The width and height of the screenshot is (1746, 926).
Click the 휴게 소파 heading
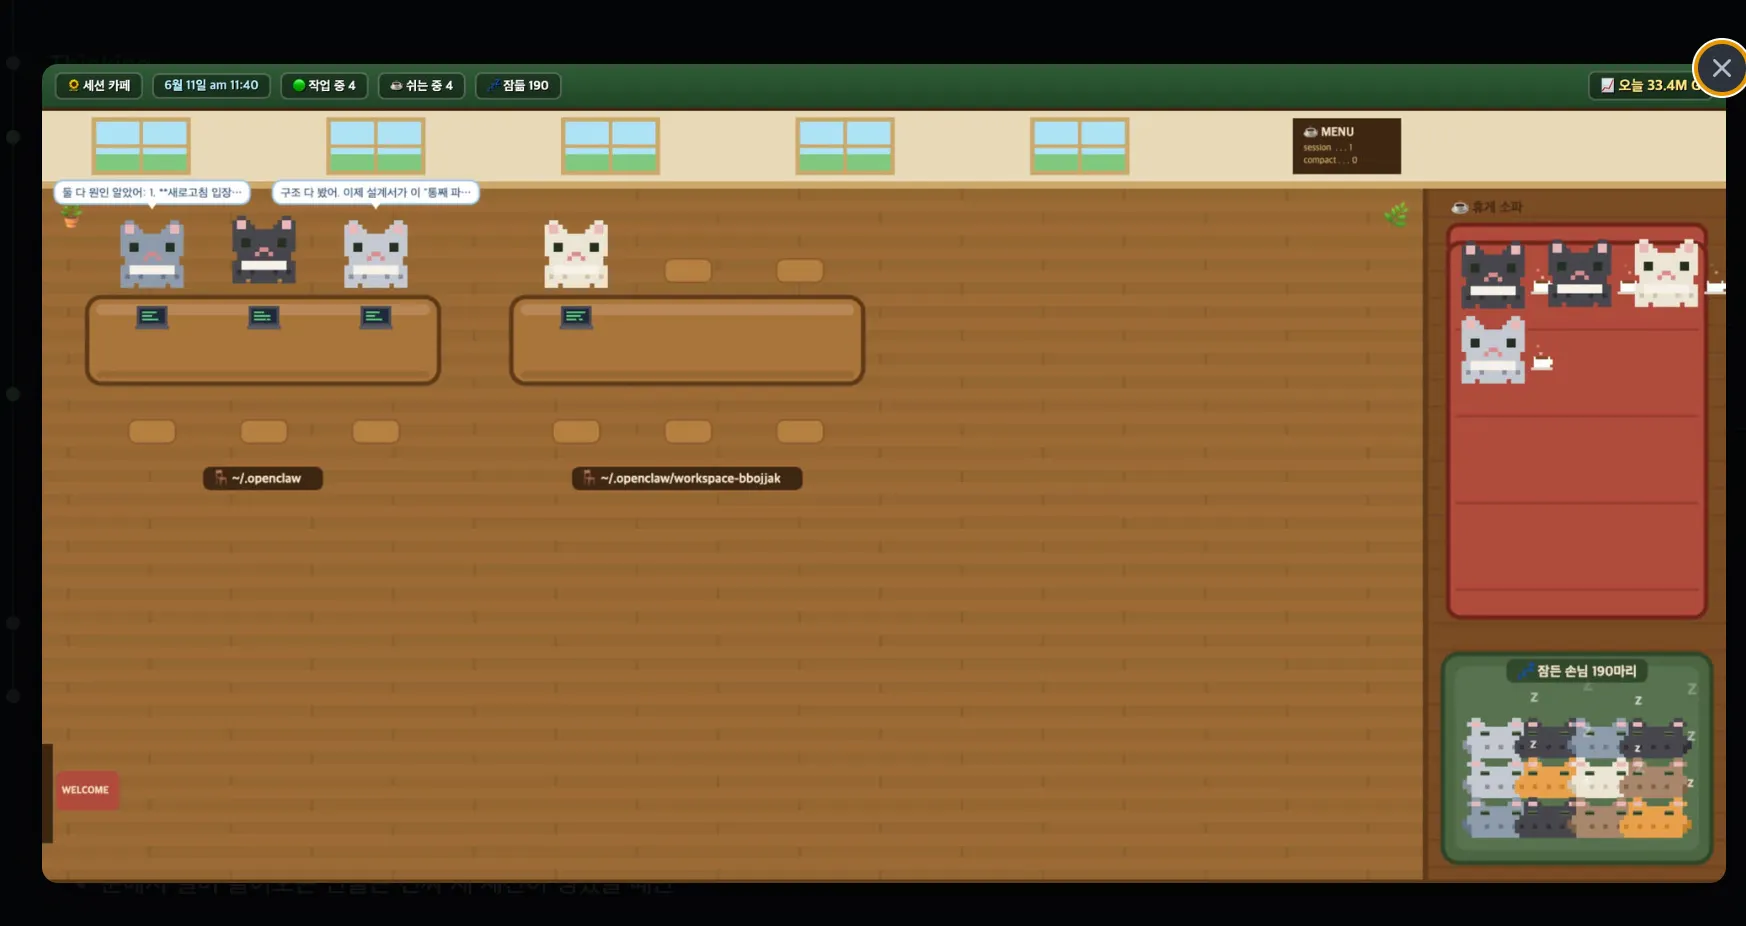[x=1487, y=207]
